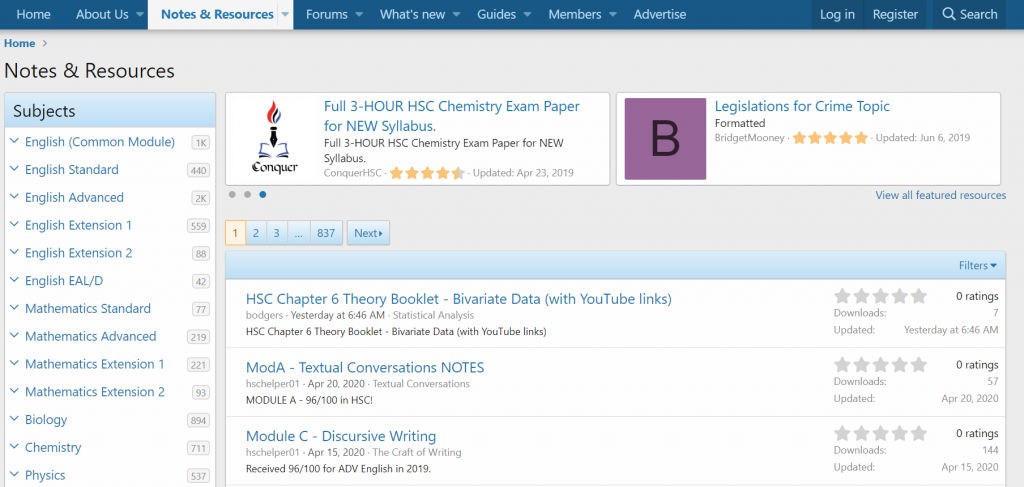The width and height of the screenshot is (1024, 487).
Task: Open the Filters dropdown
Action: (977, 265)
